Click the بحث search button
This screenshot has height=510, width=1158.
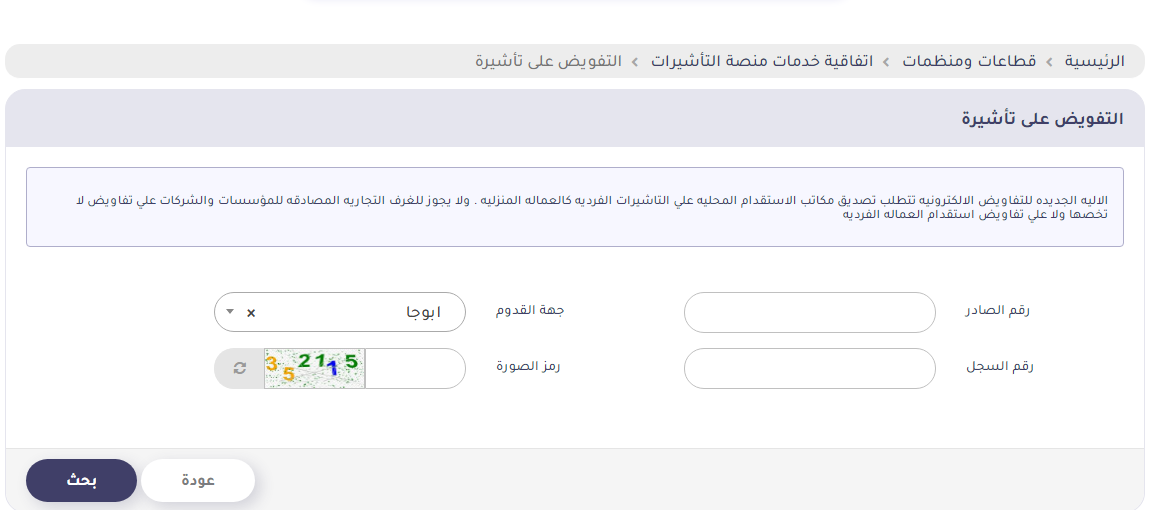81,480
